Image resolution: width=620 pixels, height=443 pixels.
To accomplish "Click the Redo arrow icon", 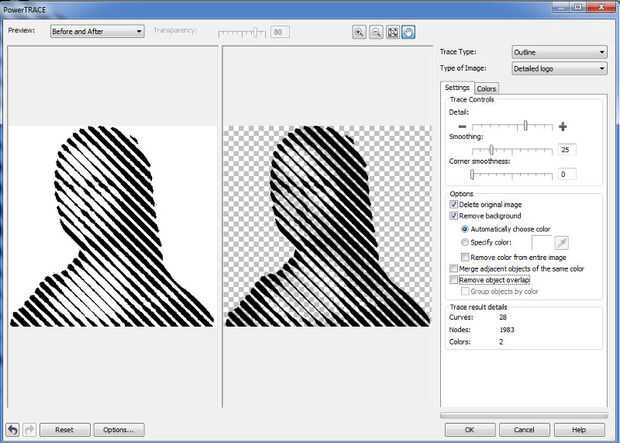I will (x=27, y=429).
